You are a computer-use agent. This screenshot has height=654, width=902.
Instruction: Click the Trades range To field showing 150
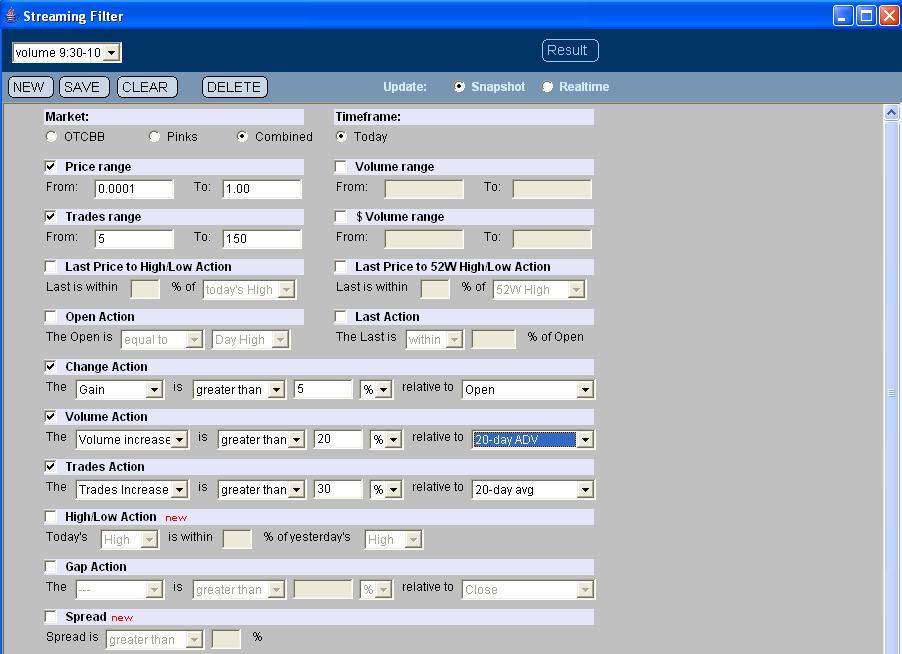[262, 239]
